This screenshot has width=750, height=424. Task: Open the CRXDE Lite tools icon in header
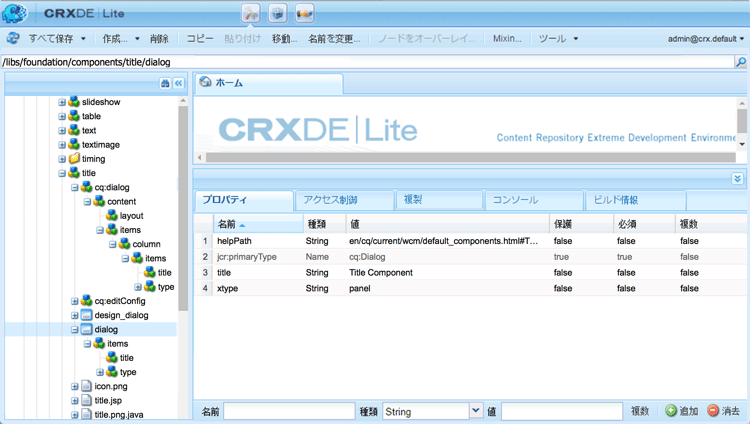(x=251, y=13)
